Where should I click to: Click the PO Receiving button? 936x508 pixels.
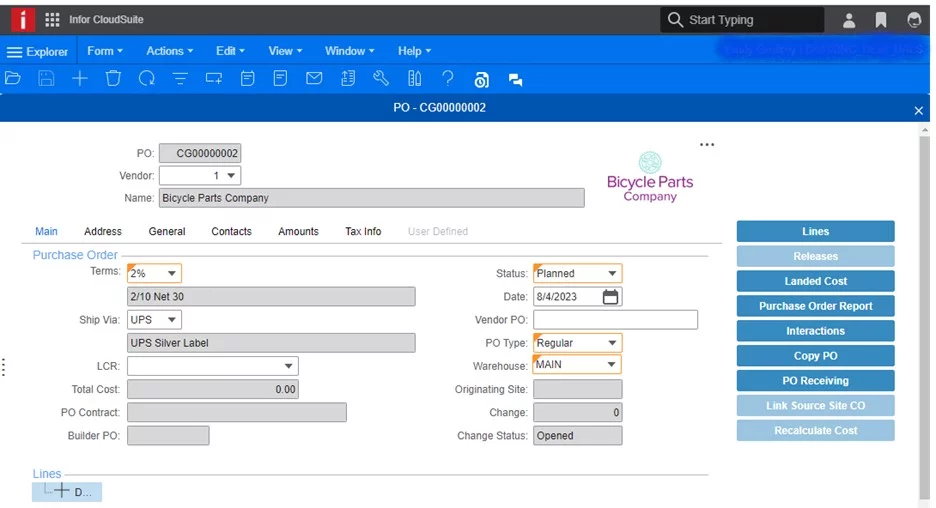tap(815, 381)
